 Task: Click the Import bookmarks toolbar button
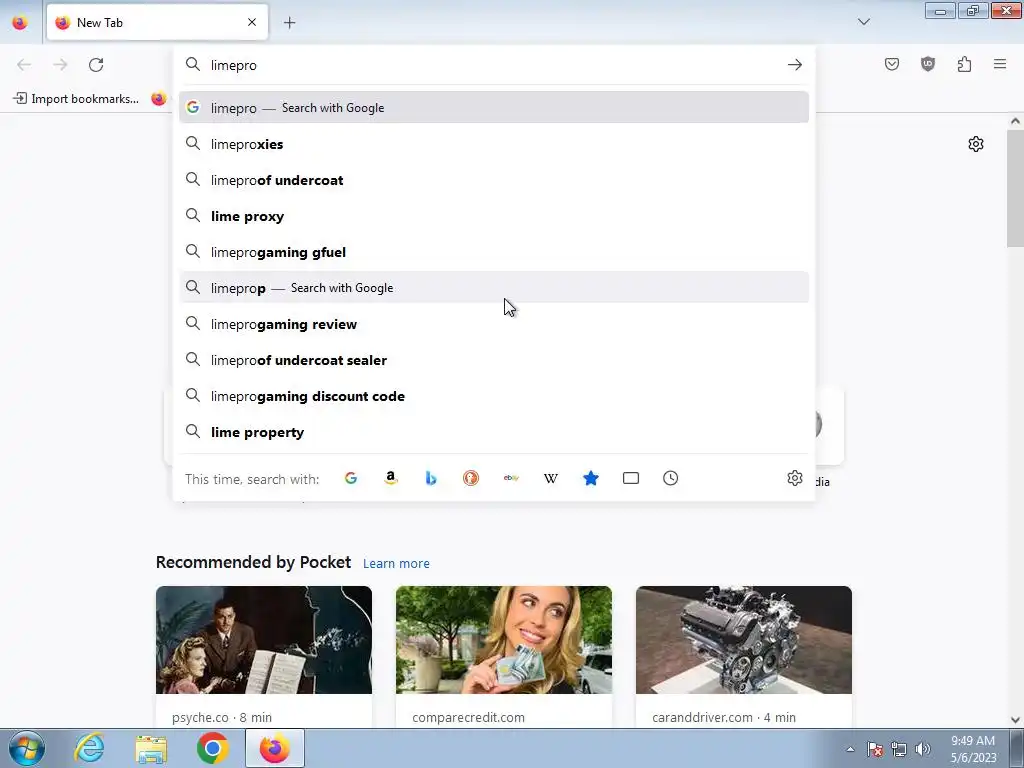pos(76,99)
